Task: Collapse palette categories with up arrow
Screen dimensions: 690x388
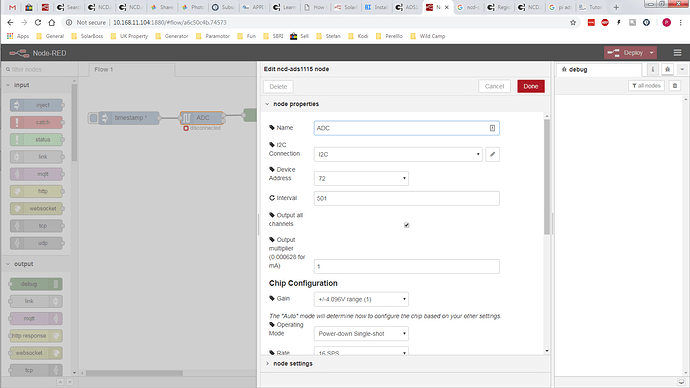Action: (60, 382)
